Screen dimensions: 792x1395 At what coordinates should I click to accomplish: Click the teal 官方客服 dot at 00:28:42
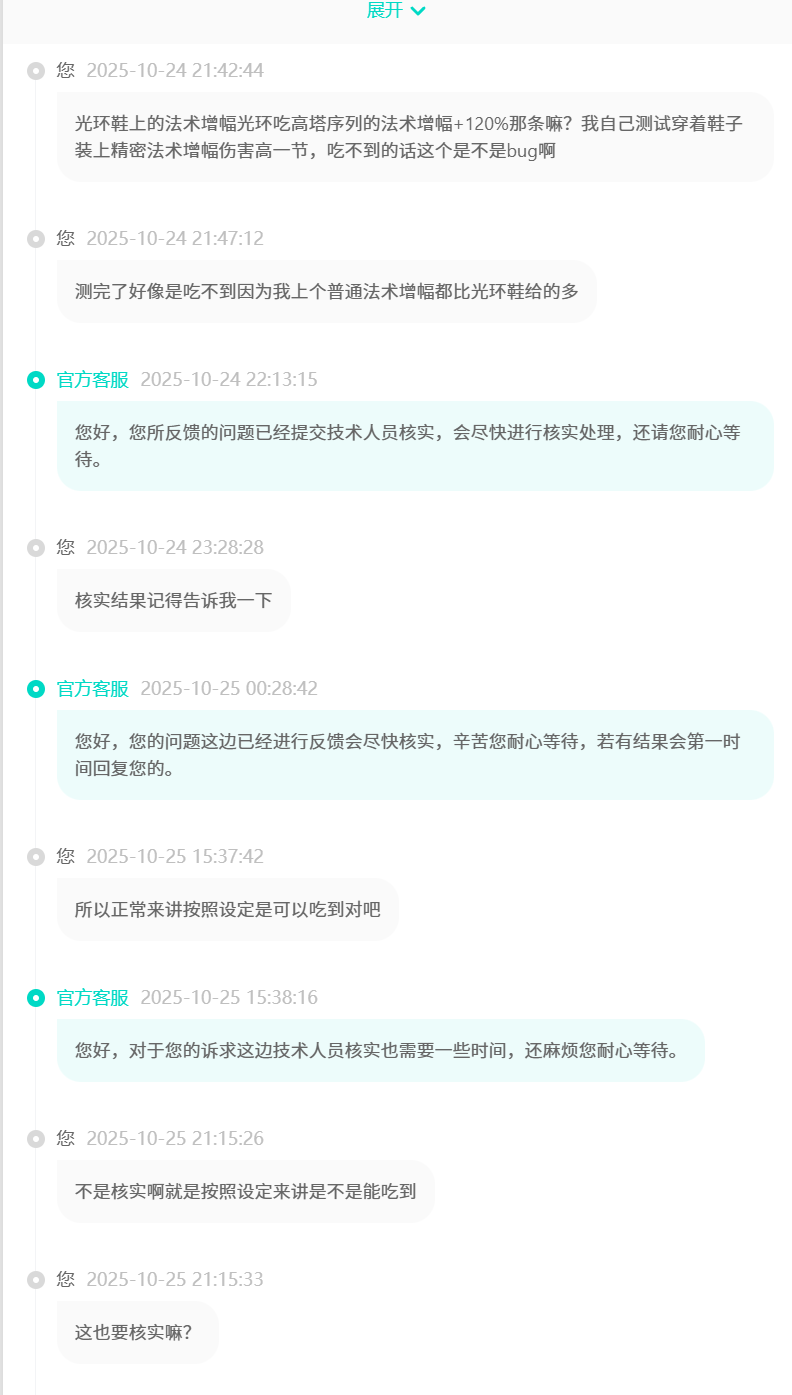pos(36,689)
